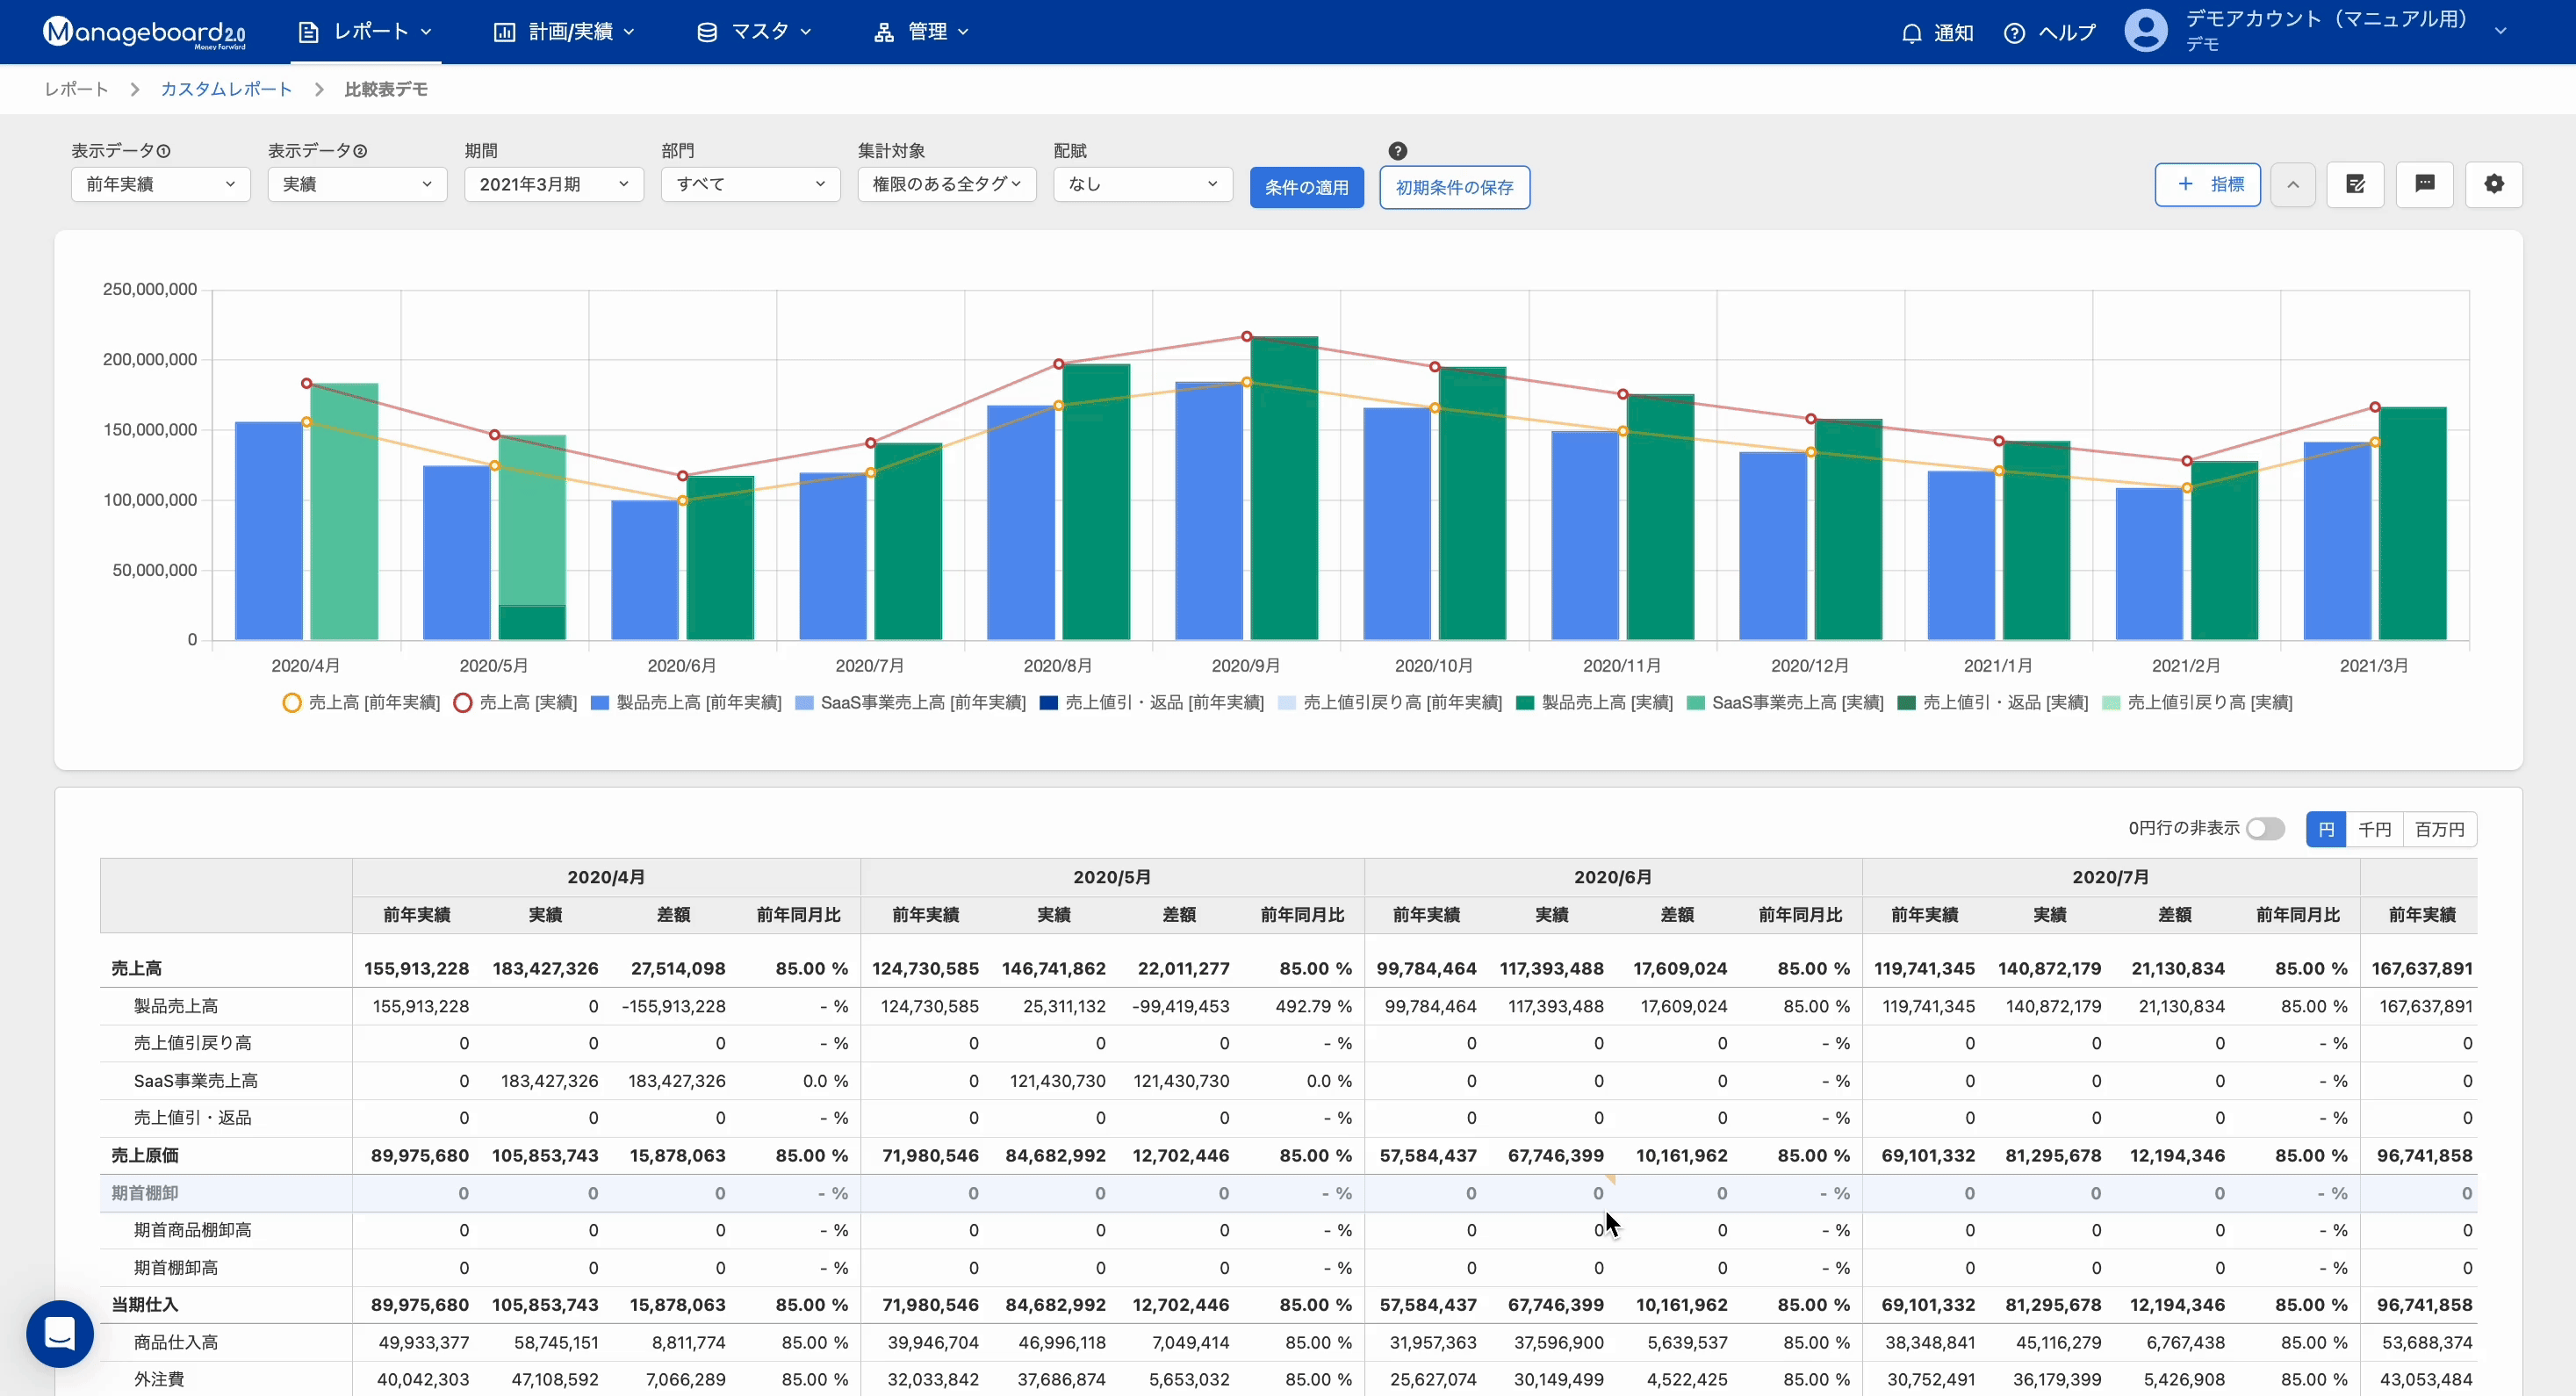Open the 部門 dropdown showing すべて
This screenshot has height=1396, width=2576.
(x=750, y=184)
